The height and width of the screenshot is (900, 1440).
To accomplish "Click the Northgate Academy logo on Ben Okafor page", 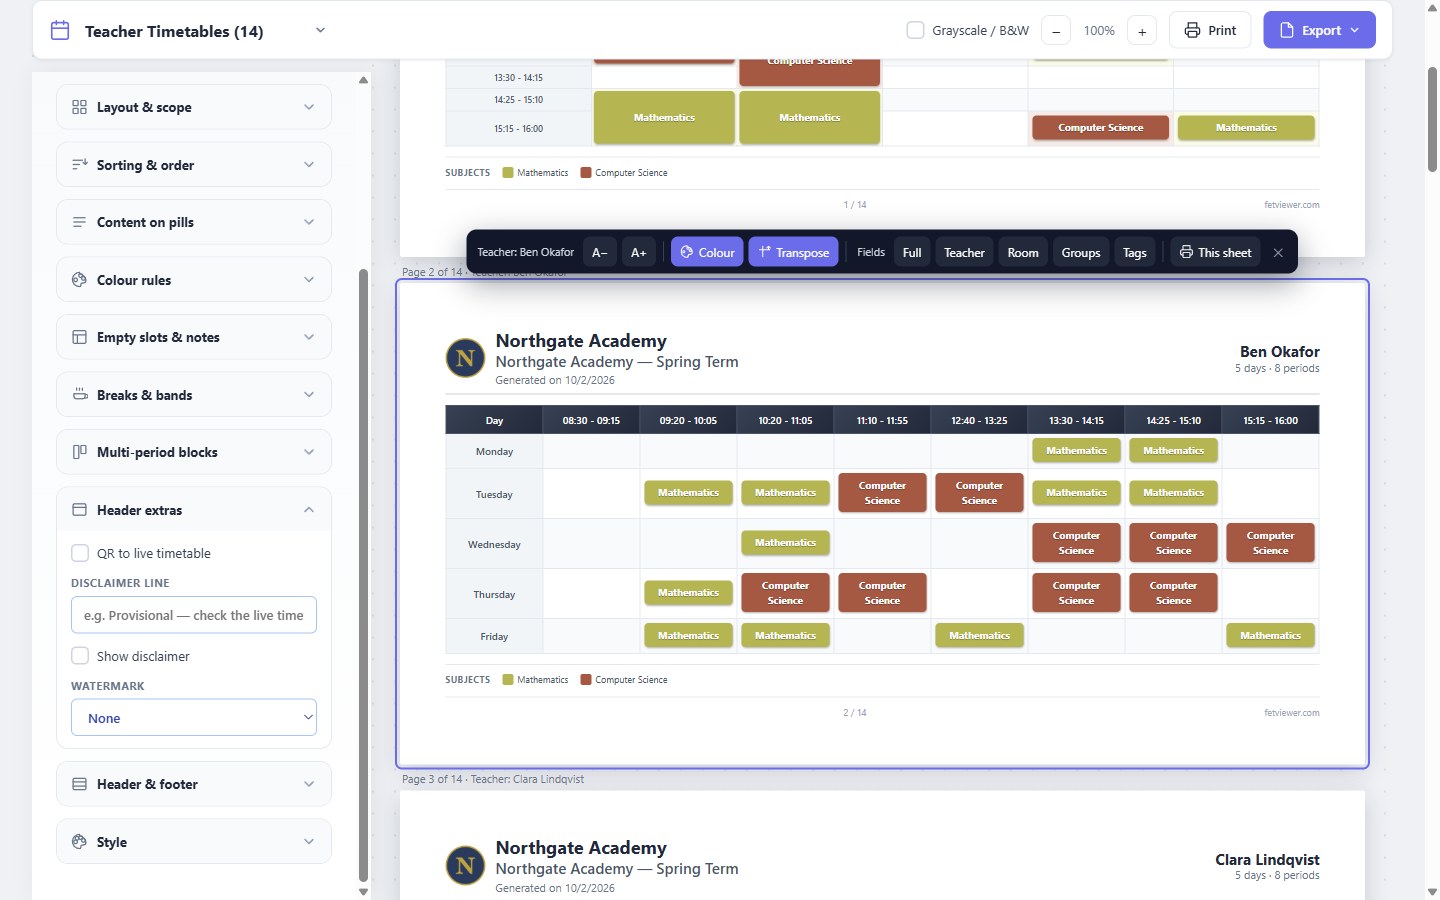I will (465, 358).
